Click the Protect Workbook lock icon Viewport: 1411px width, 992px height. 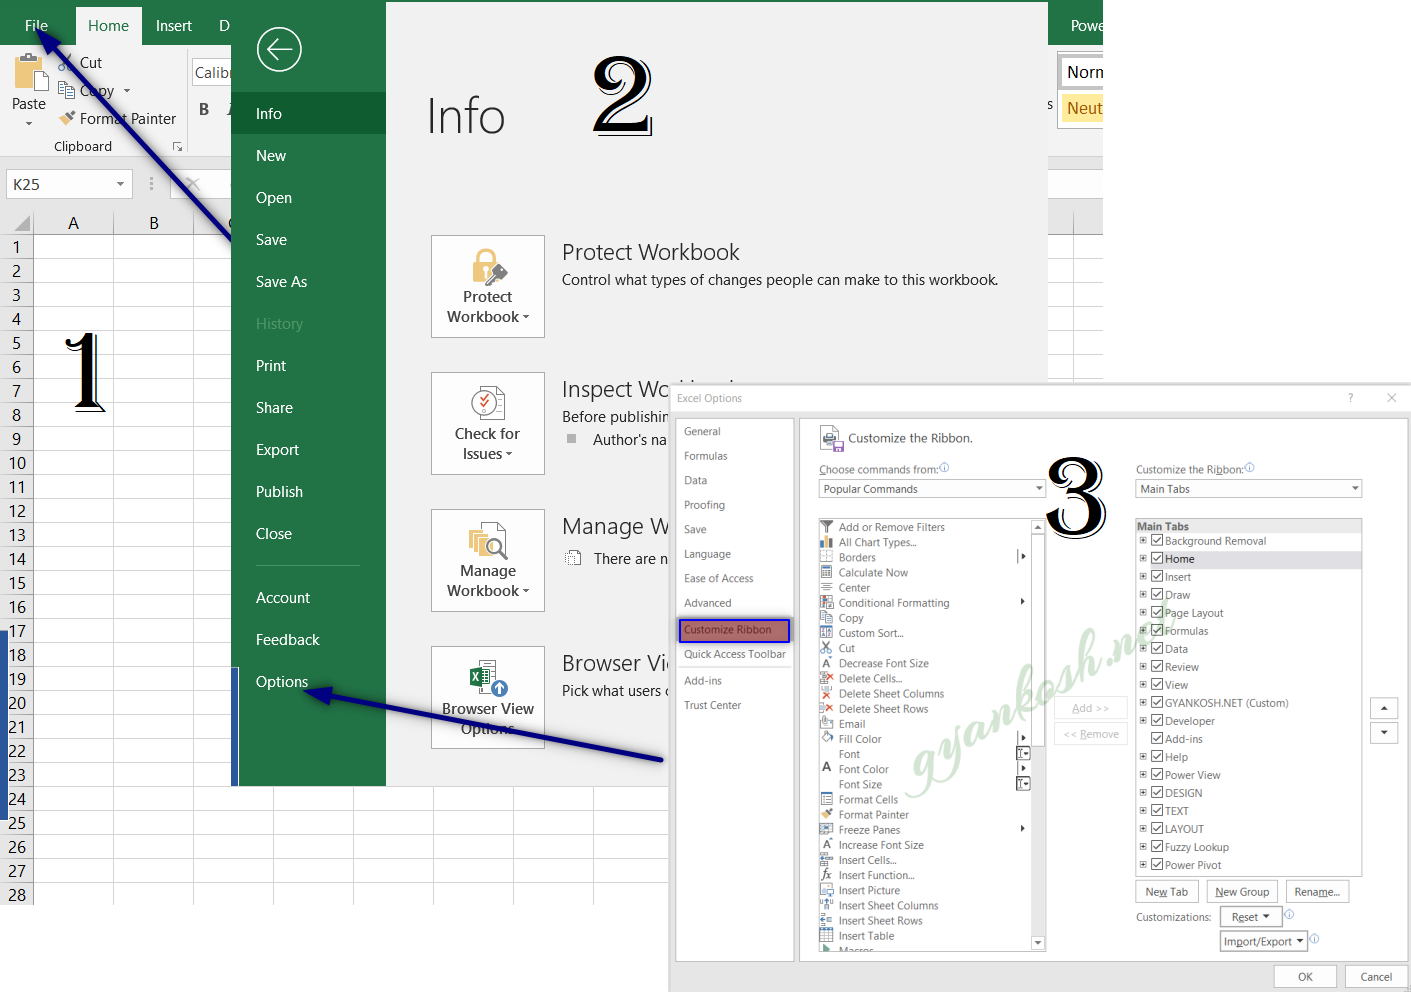pos(488,268)
